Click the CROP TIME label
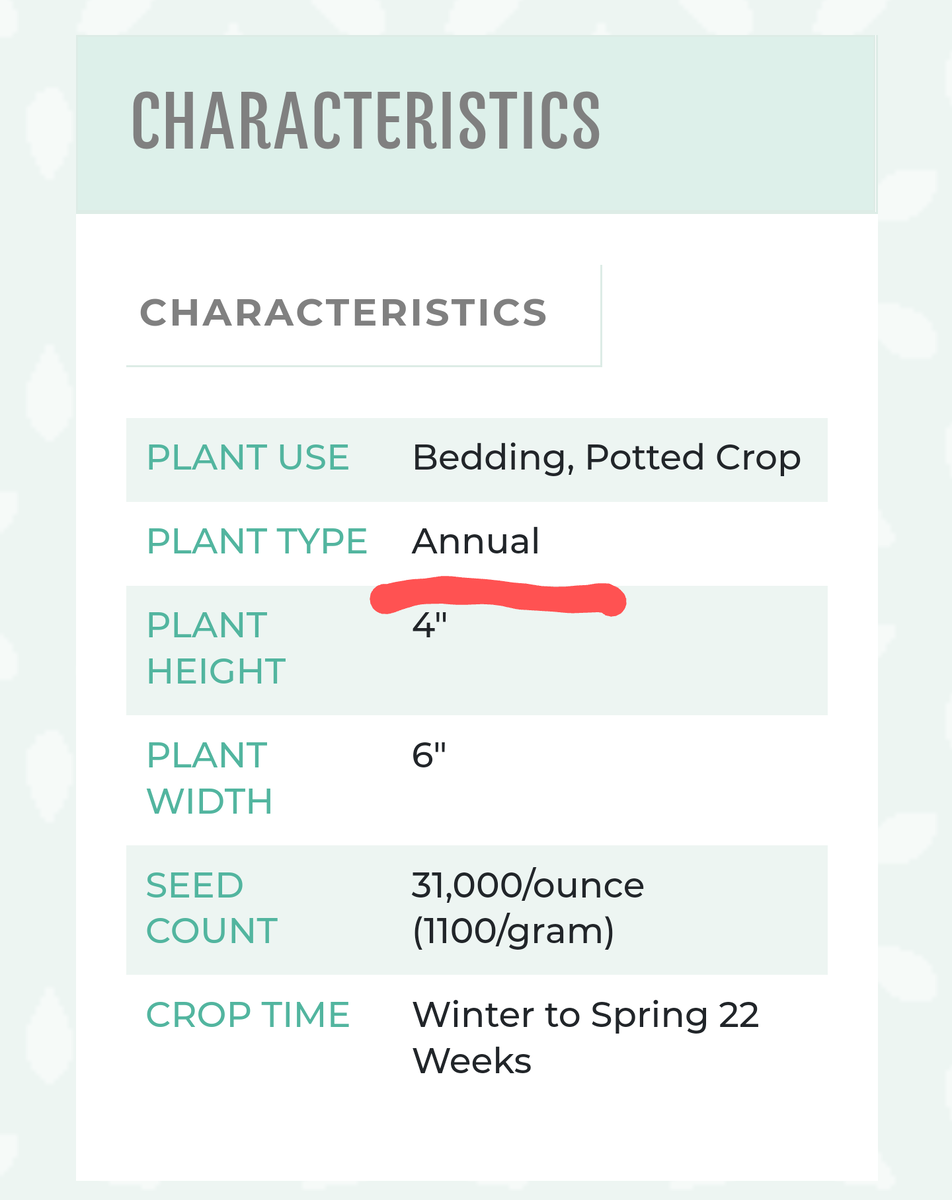This screenshot has width=952, height=1200. coord(248,1015)
